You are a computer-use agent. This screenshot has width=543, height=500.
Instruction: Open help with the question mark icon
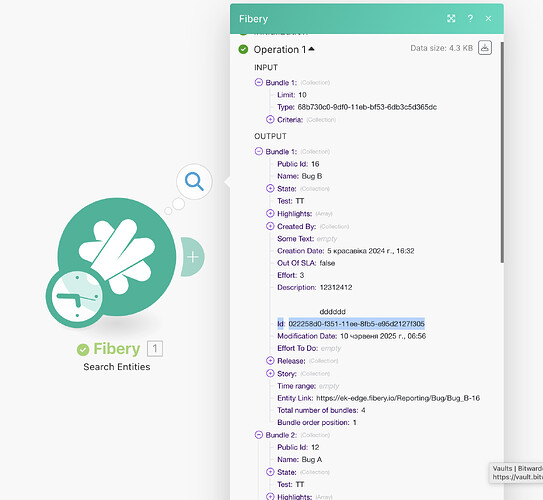pyautogui.click(x=470, y=18)
